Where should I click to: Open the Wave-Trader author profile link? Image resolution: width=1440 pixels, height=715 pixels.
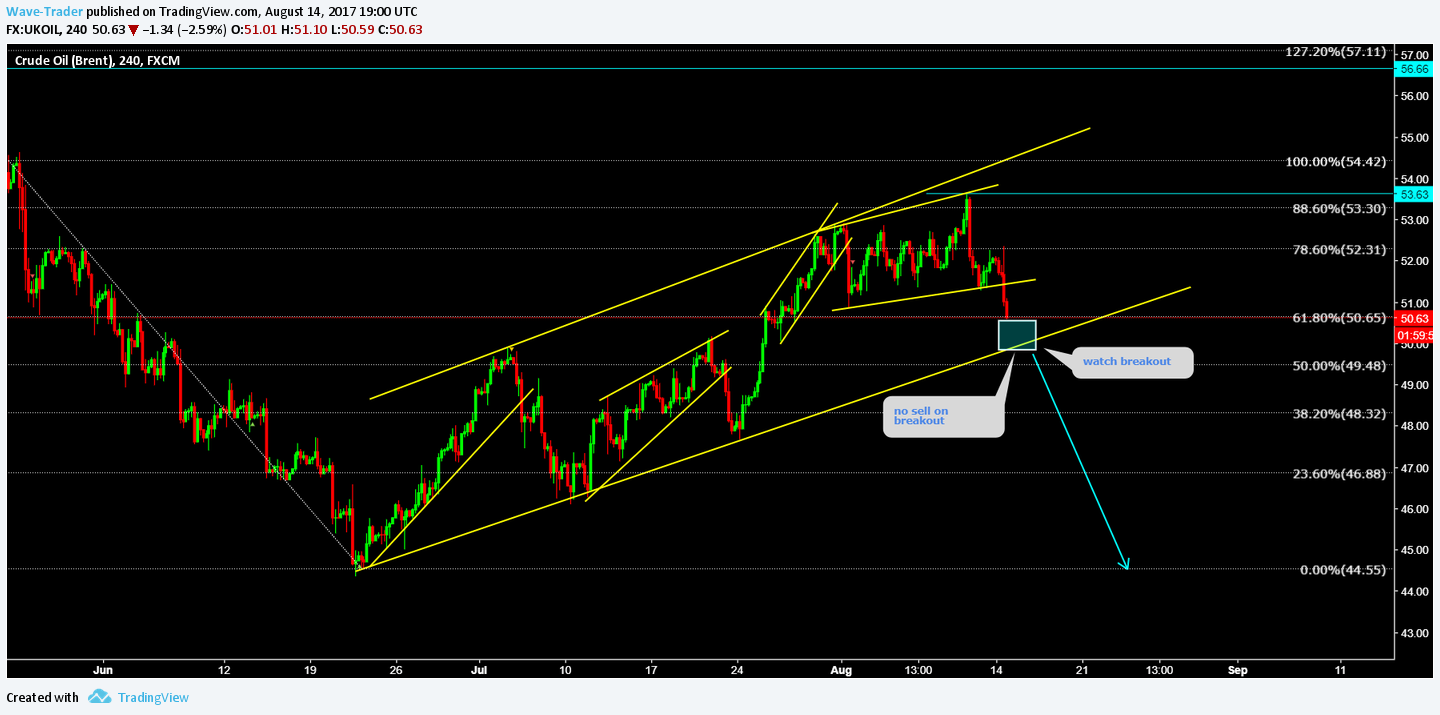coord(45,11)
